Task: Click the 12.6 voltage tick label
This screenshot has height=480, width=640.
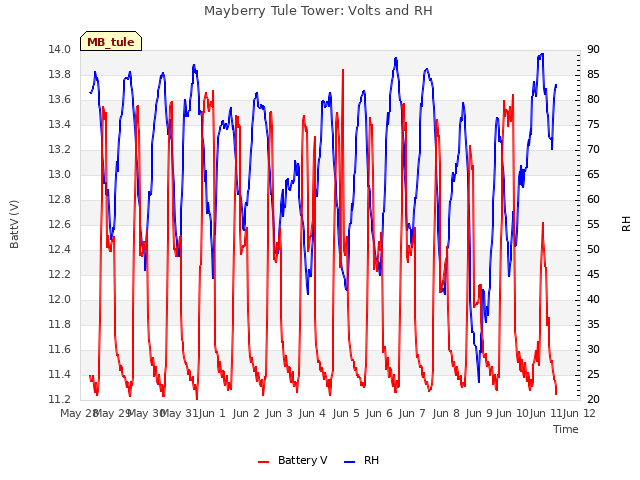Action: [59, 224]
